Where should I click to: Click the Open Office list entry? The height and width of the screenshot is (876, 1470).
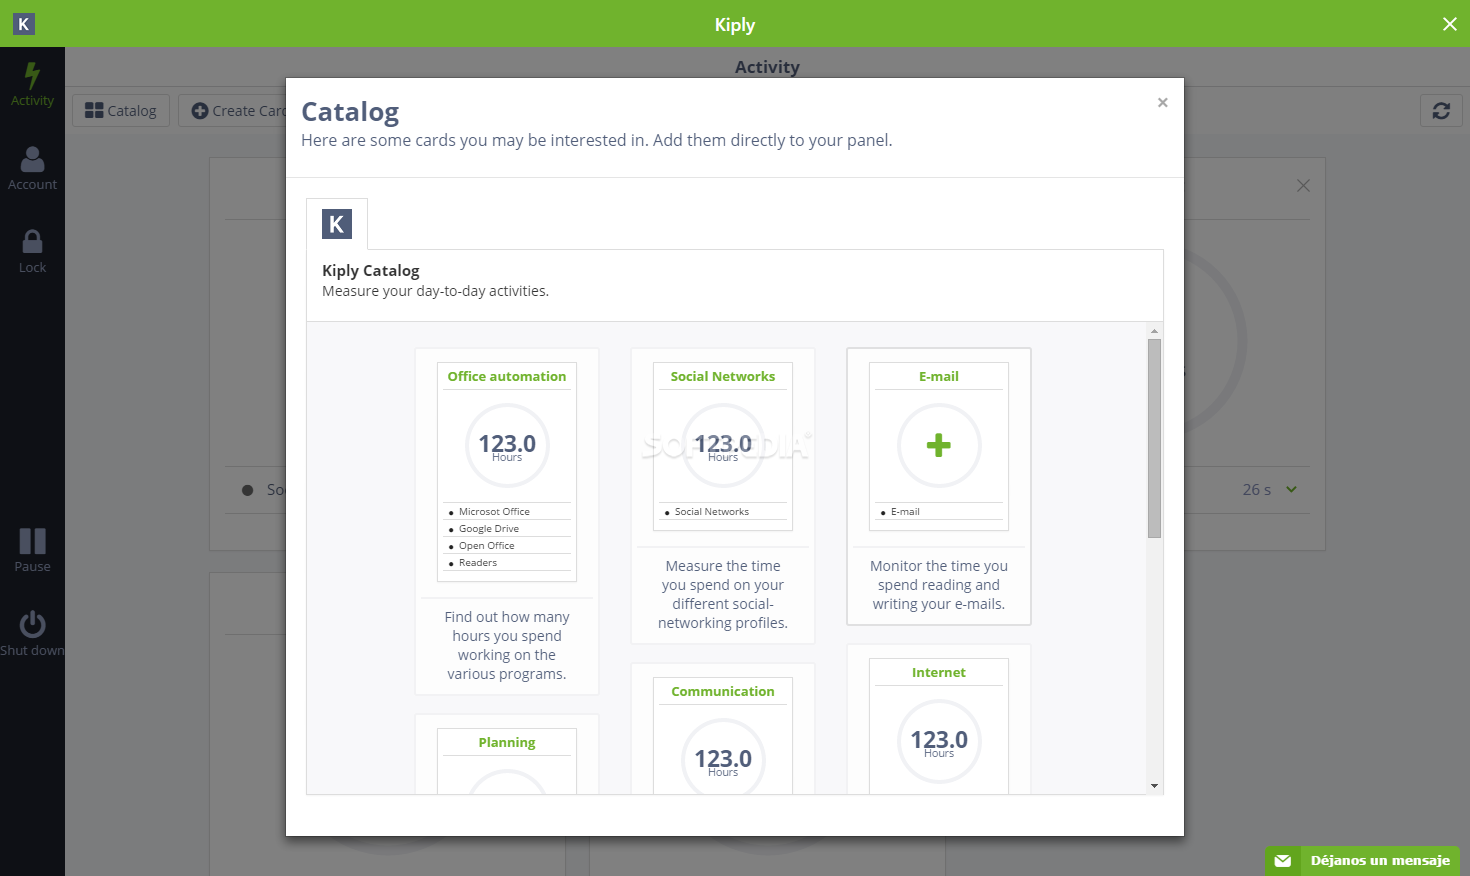pos(486,545)
